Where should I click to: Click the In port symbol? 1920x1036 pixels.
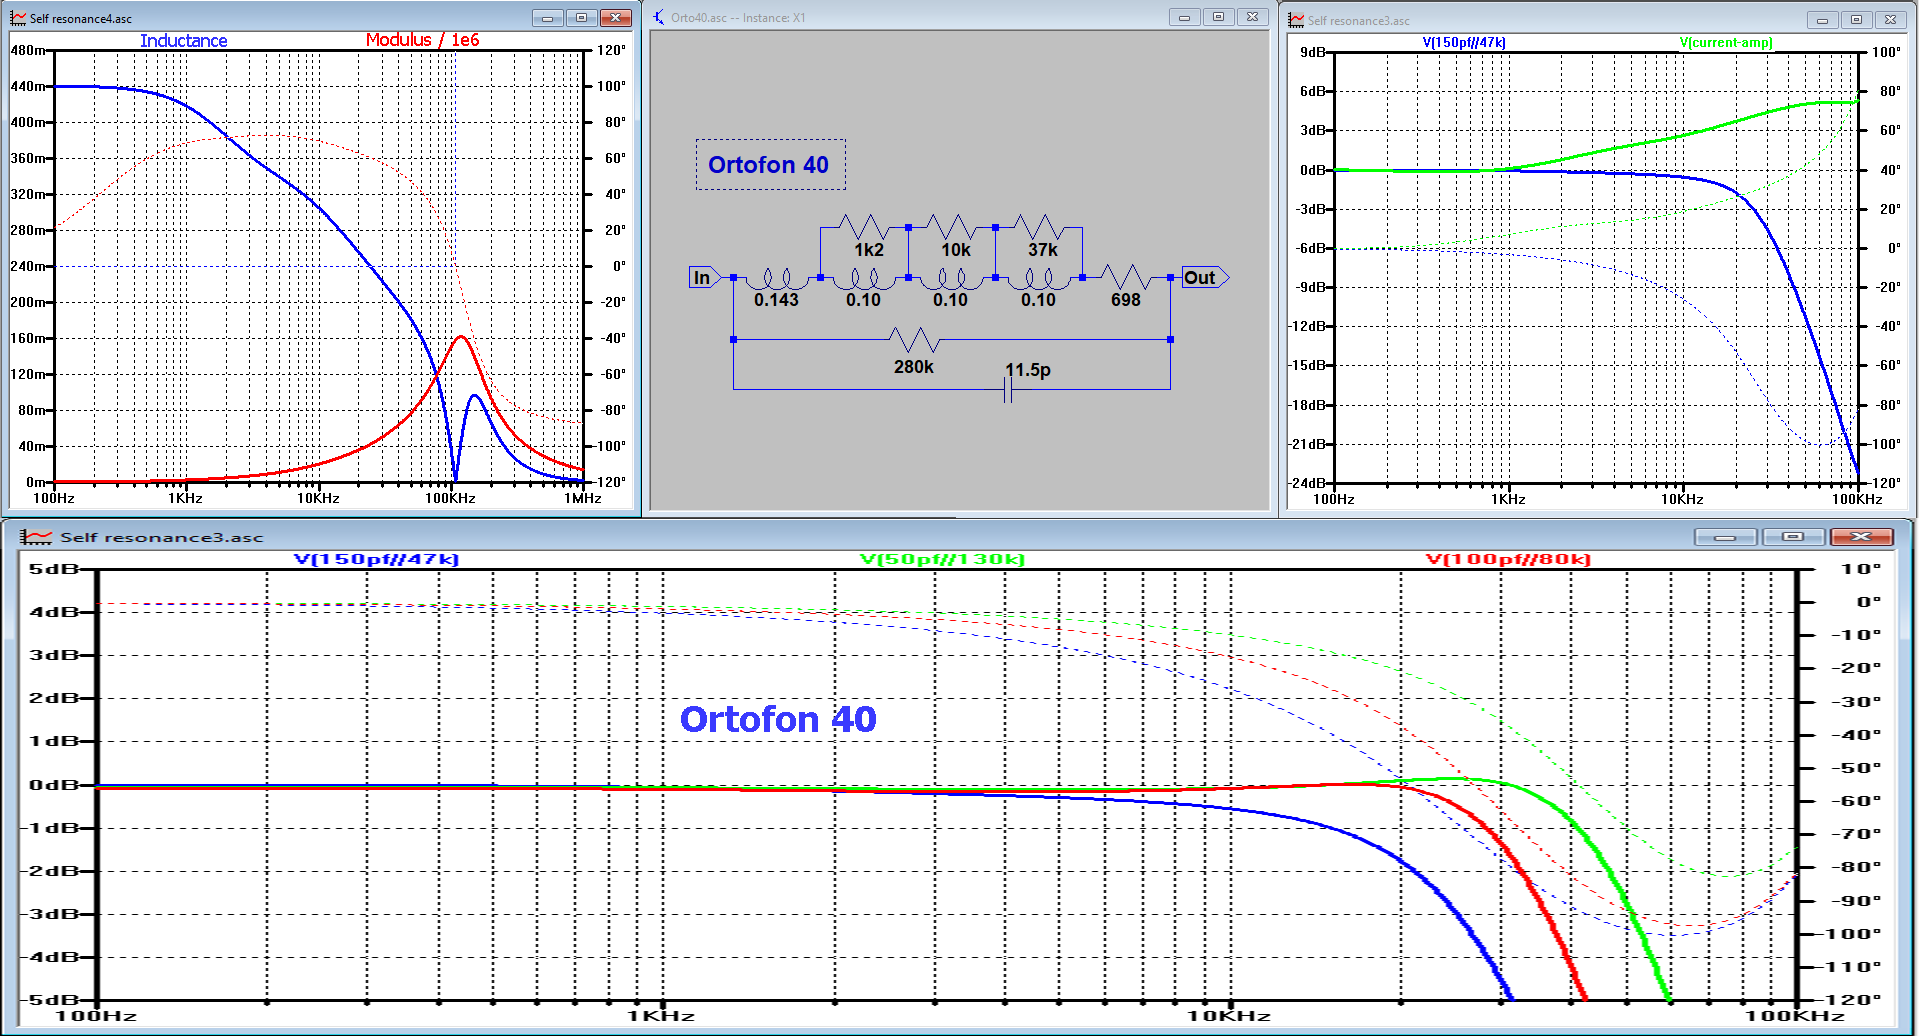704,278
